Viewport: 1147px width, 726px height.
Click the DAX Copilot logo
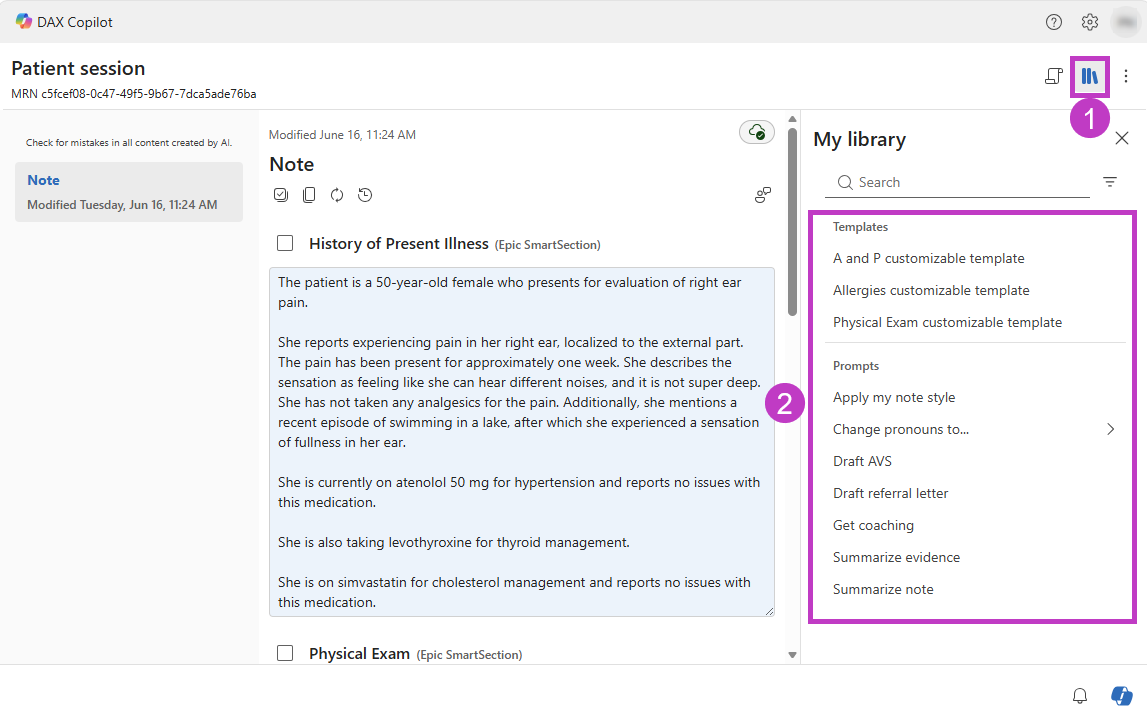(x=23, y=21)
